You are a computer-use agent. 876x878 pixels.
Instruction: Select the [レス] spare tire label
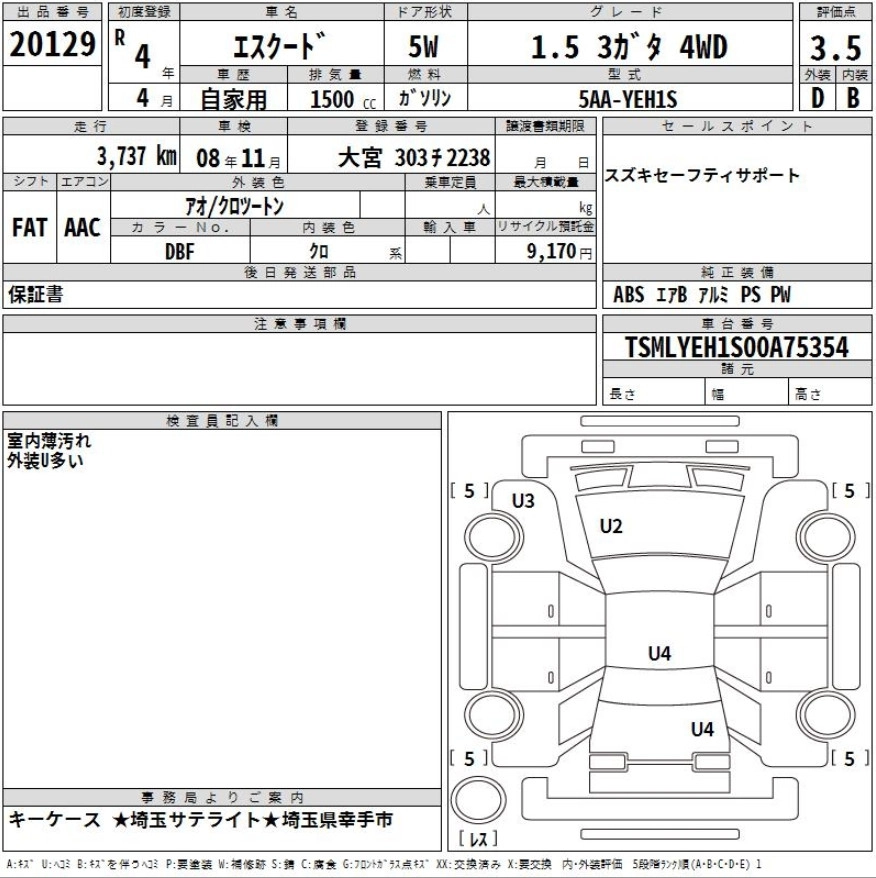(478, 839)
